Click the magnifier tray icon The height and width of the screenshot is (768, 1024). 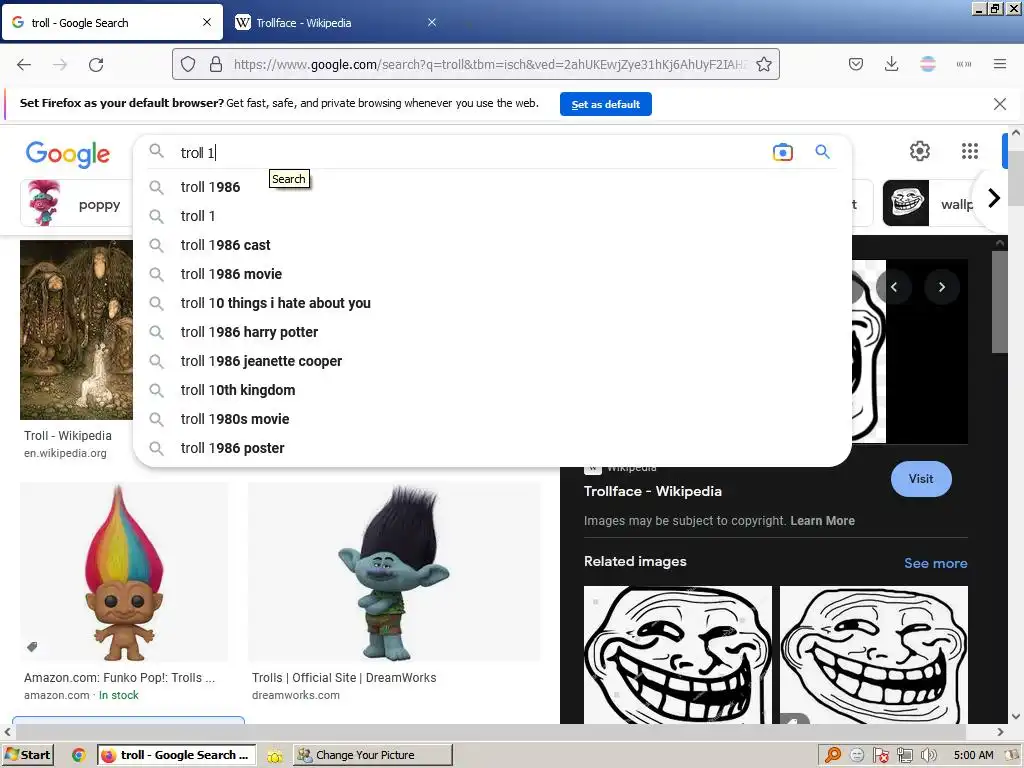[833, 756]
